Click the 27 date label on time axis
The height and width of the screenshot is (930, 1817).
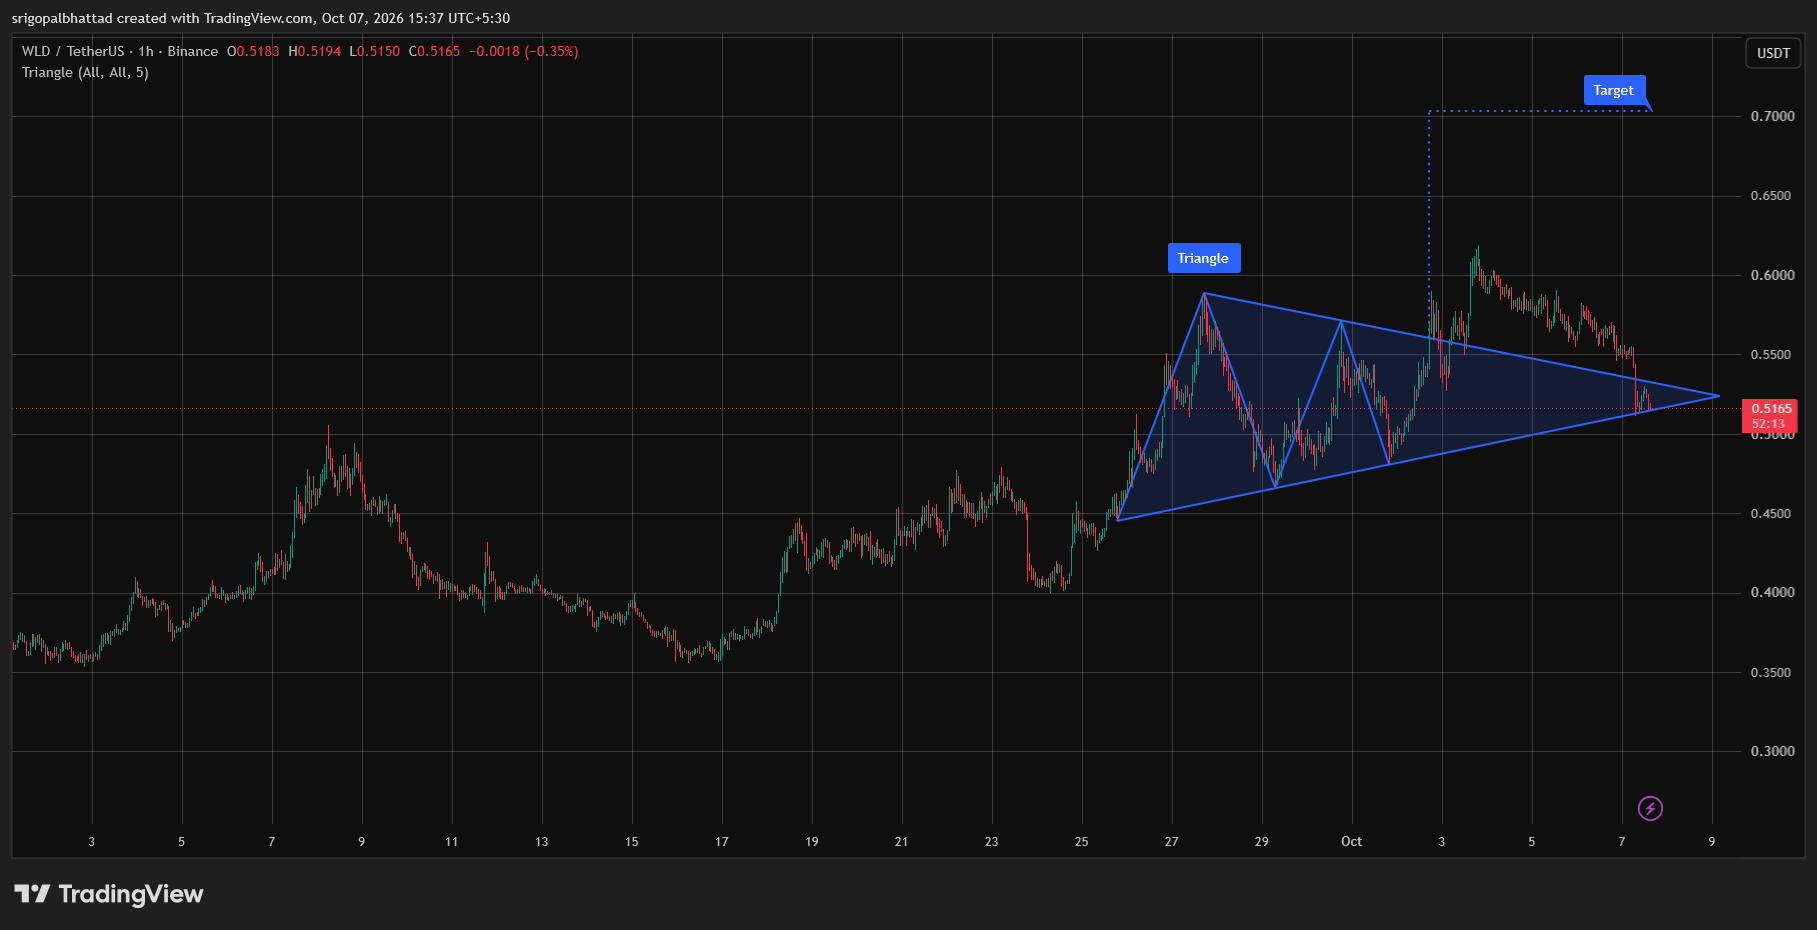(1171, 841)
